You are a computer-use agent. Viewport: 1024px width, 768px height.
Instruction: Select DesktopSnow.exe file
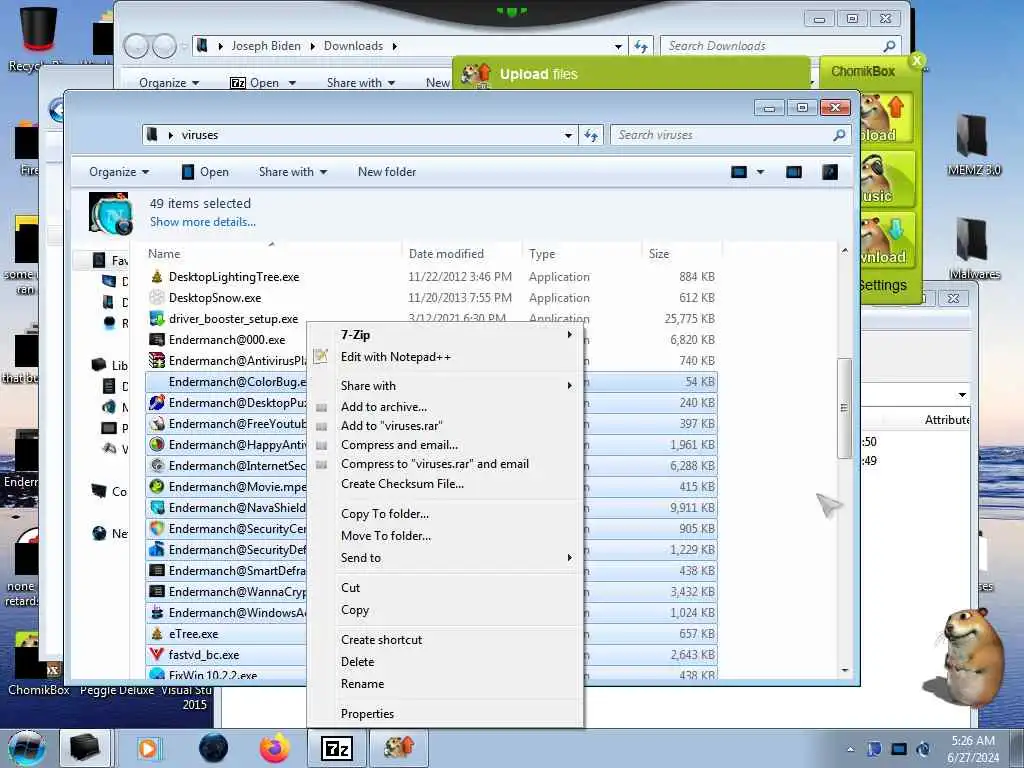click(214, 298)
